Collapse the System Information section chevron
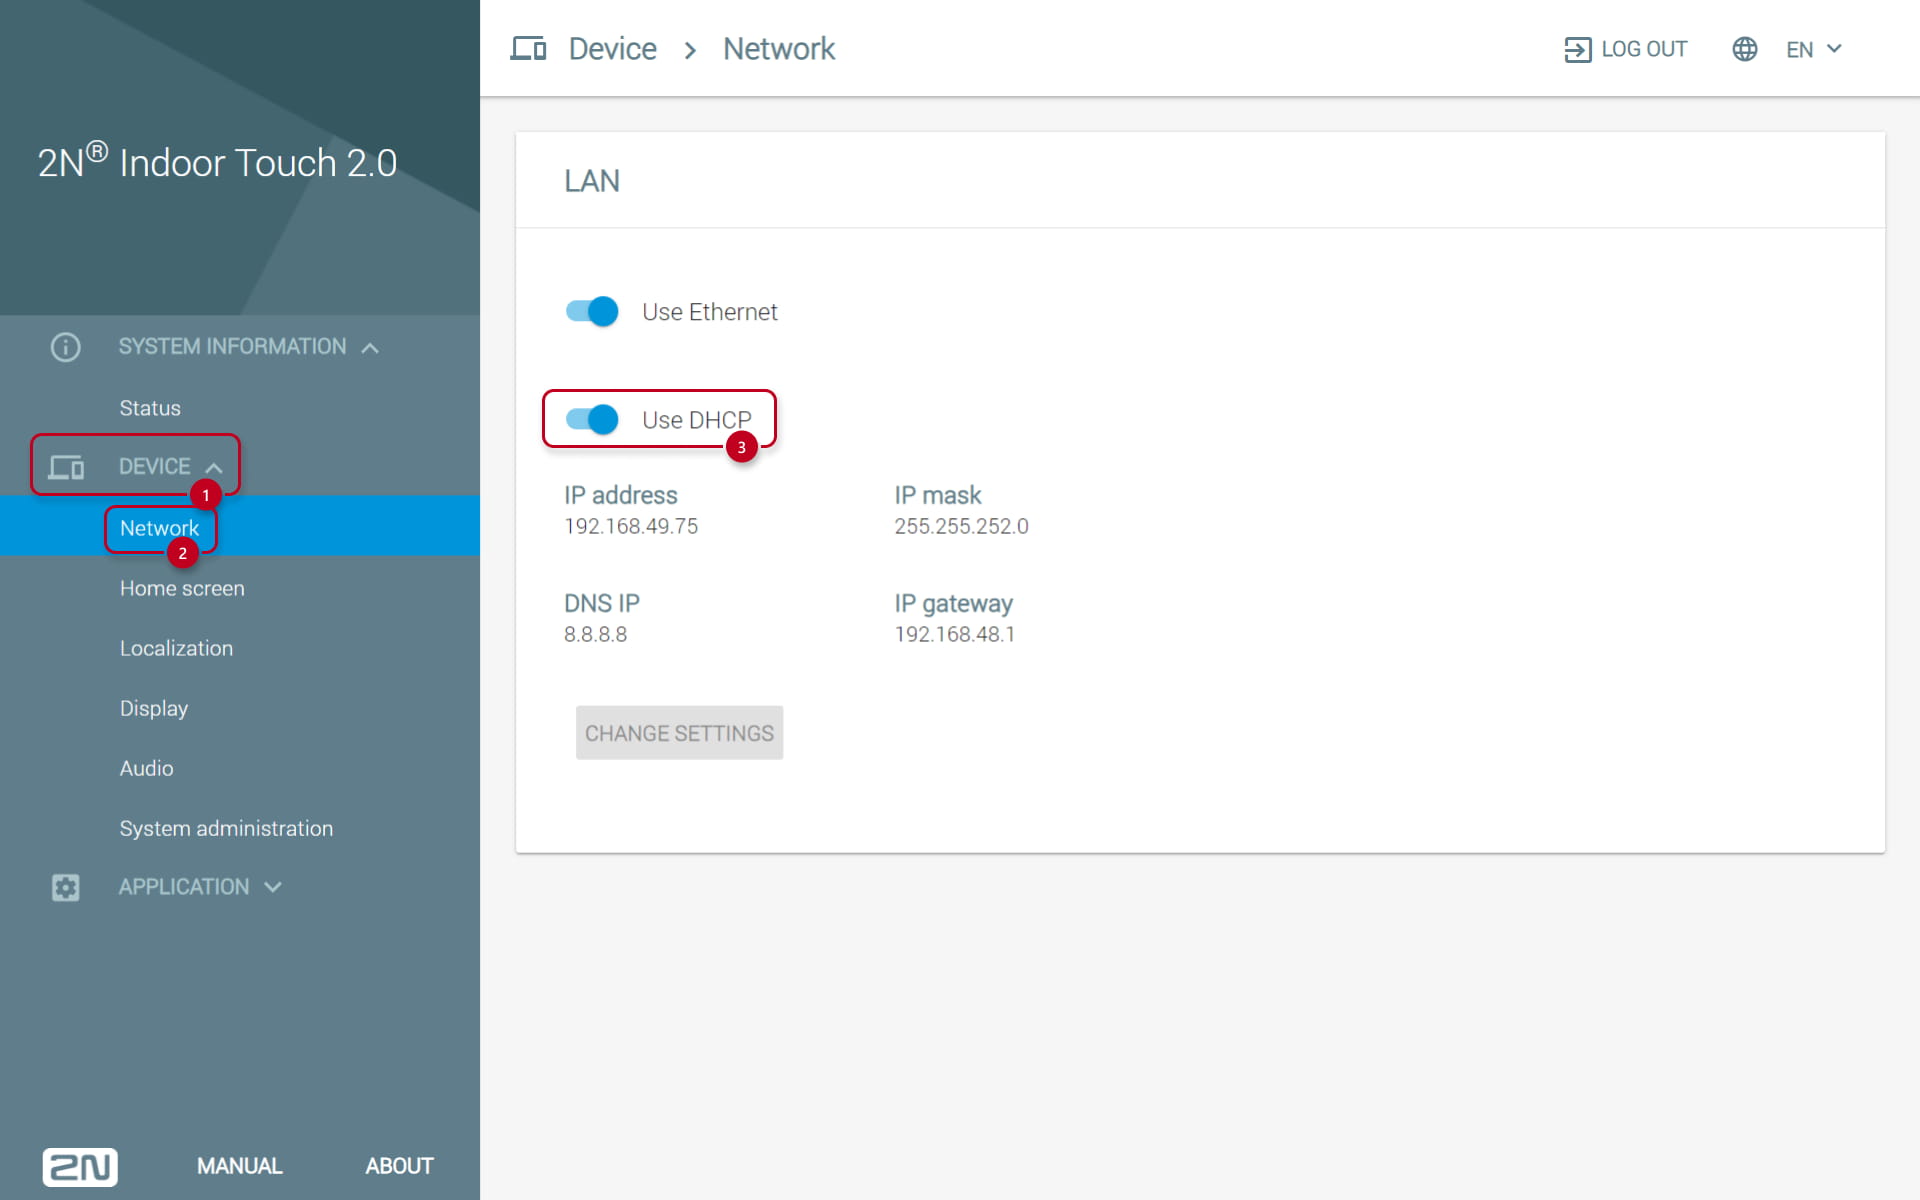The height and width of the screenshot is (1200, 1920). click(370, 348)
